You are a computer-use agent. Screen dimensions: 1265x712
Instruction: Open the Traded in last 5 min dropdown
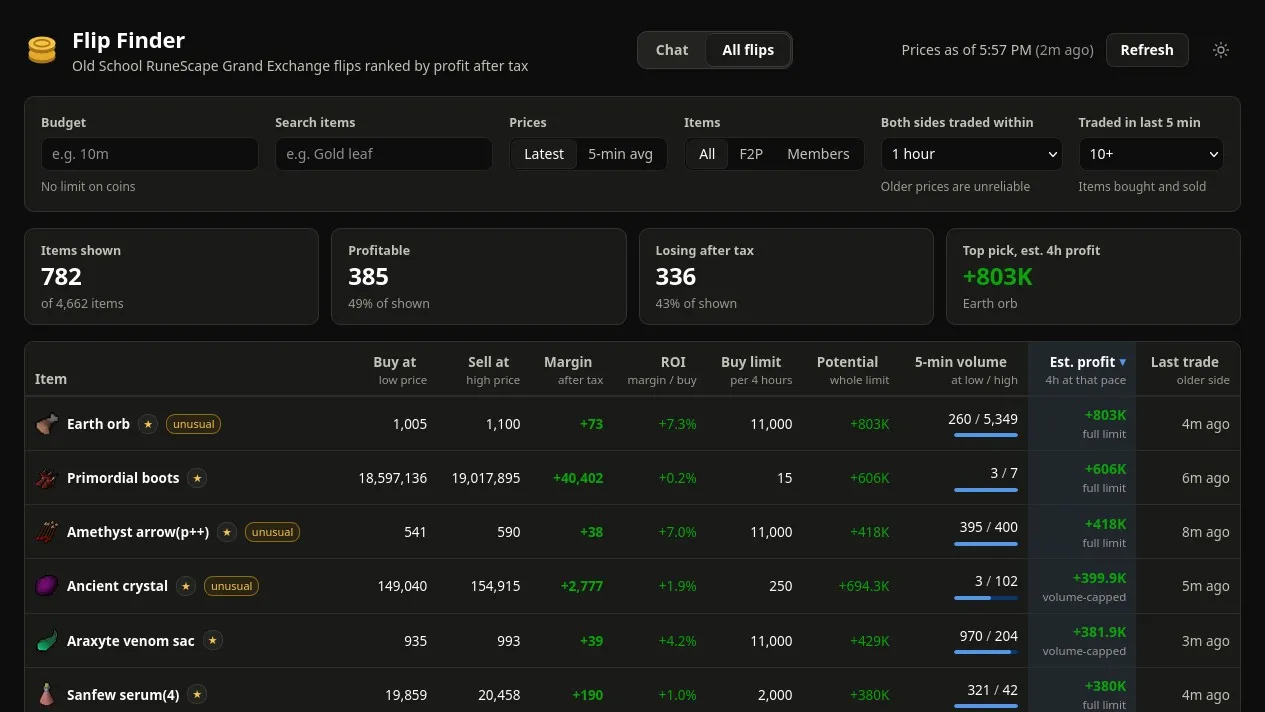(x=1151, y=154)
